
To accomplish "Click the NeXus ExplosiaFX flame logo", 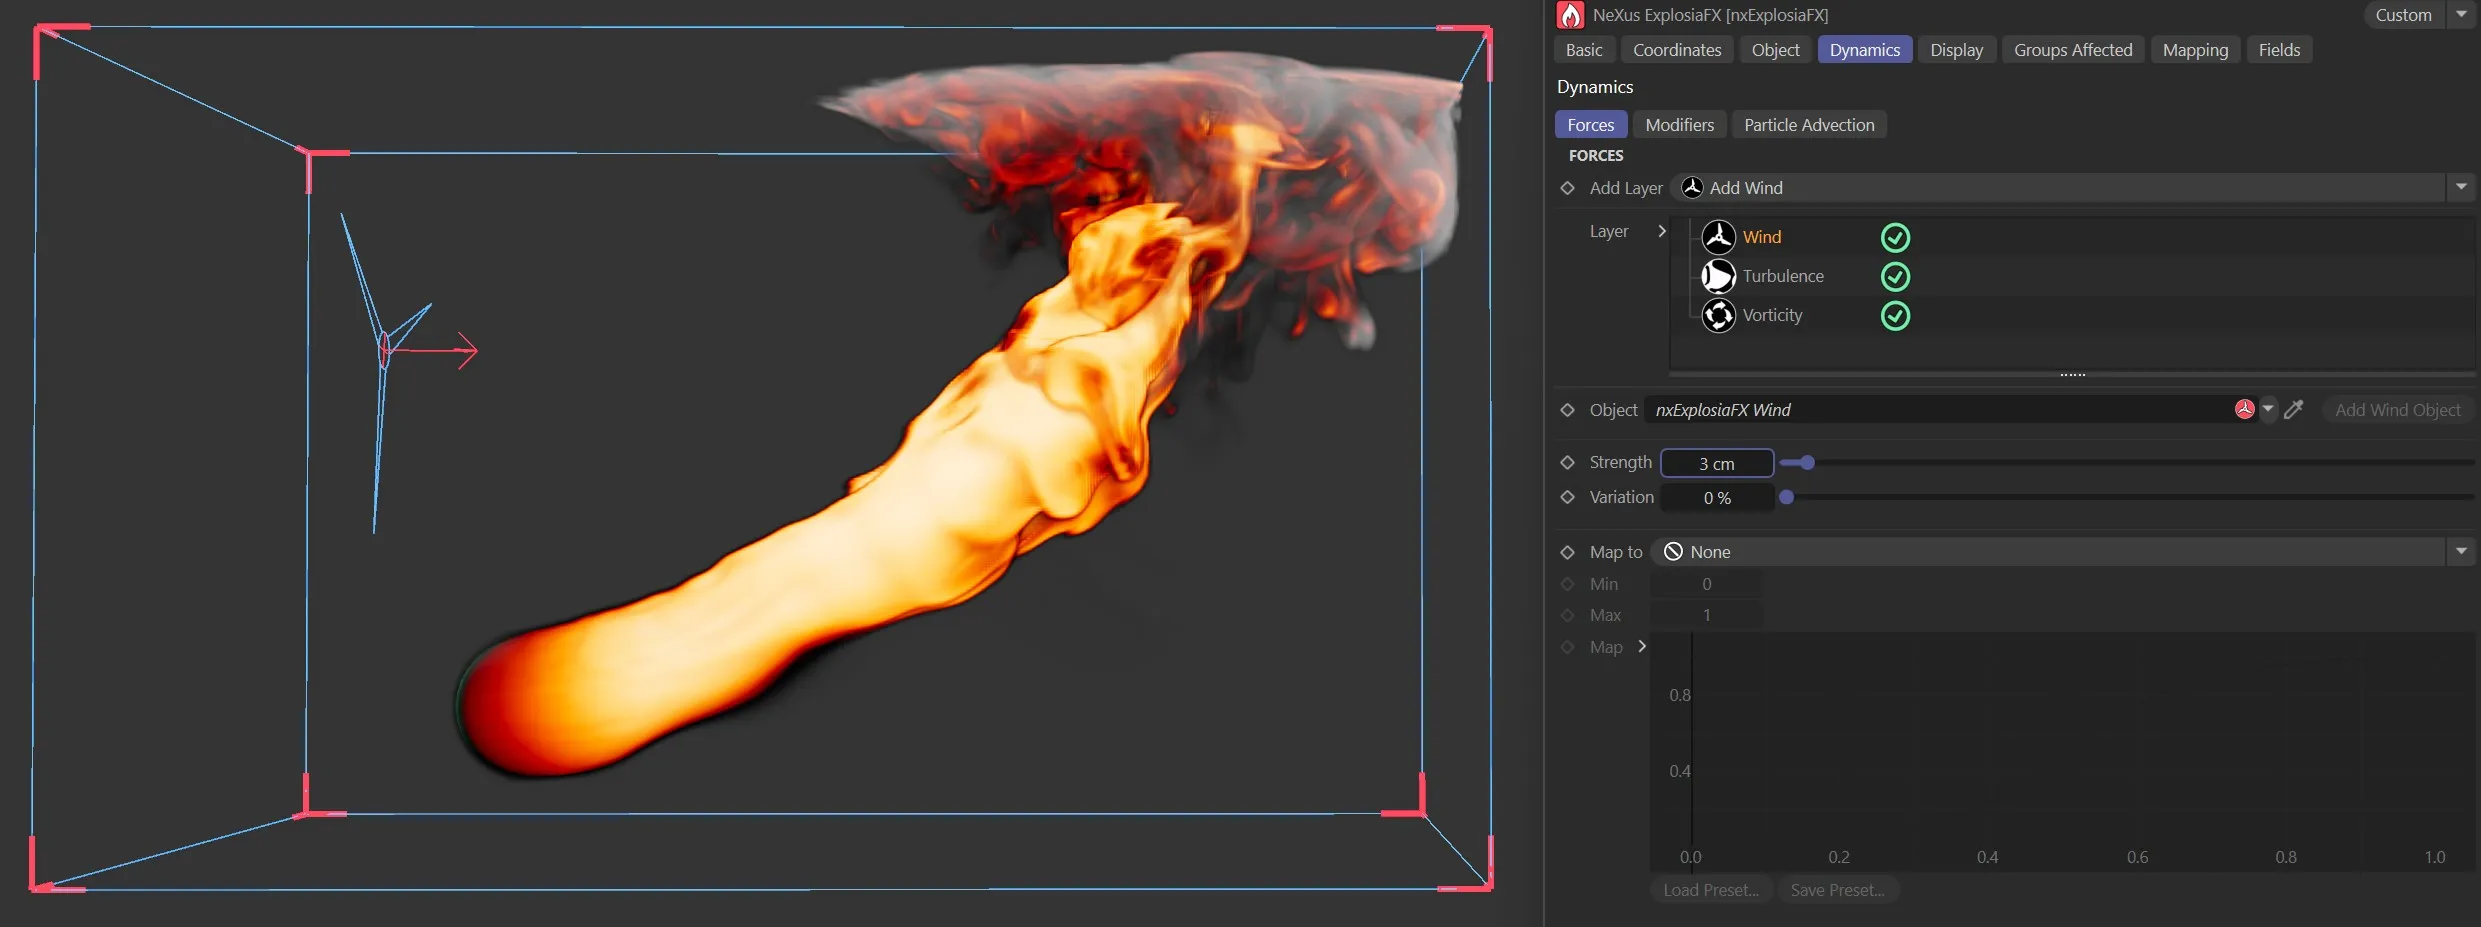I will pos(1570,15).
